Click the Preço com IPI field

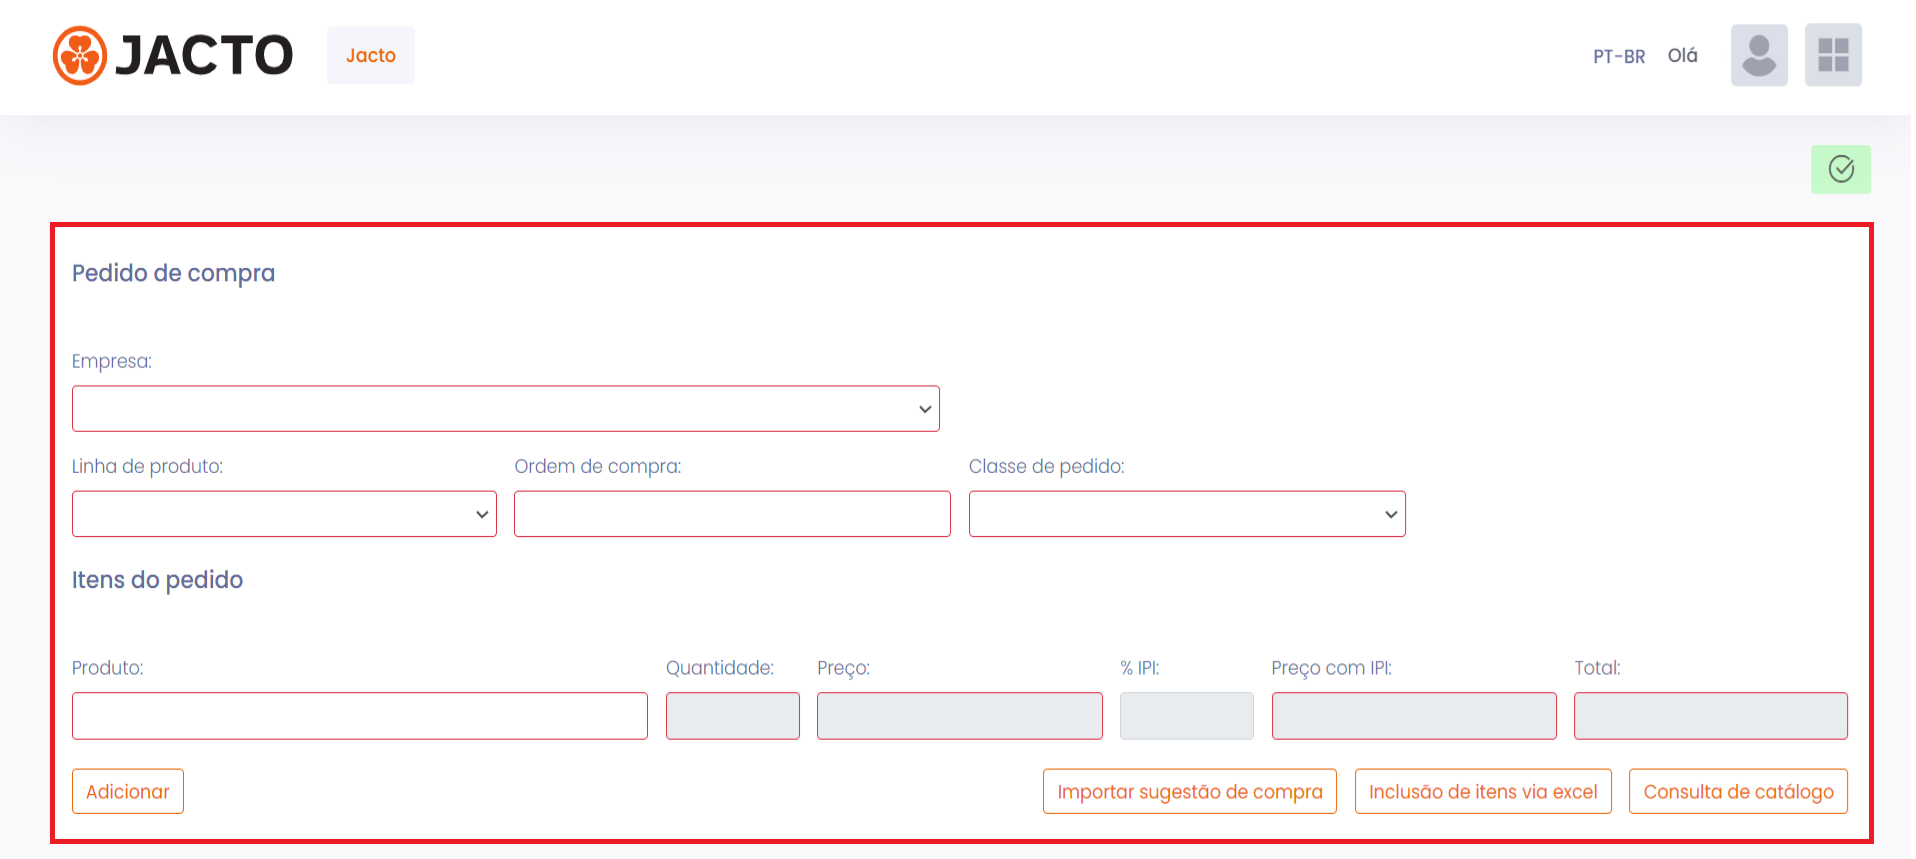(x=1414, y=716)
